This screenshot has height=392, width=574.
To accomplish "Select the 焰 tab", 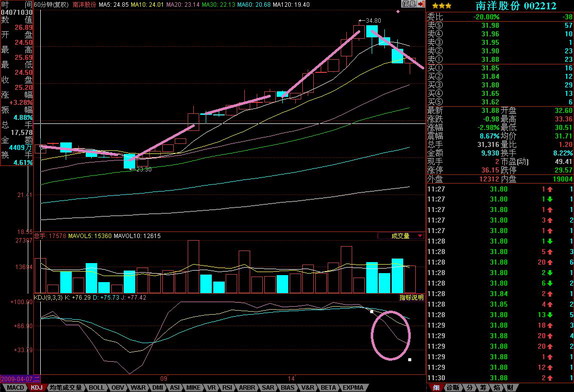I will point(497,387).
